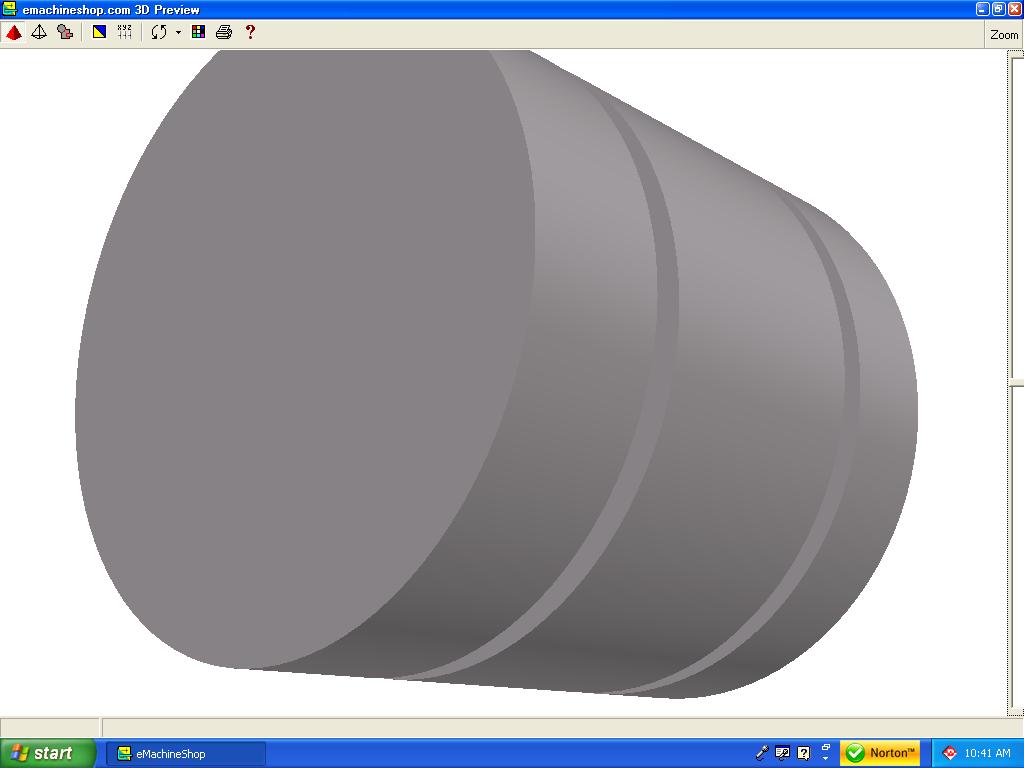Open the window system menu icon in title bar
This screenshot has width=1024, height=768.
(x=9, y=9)
